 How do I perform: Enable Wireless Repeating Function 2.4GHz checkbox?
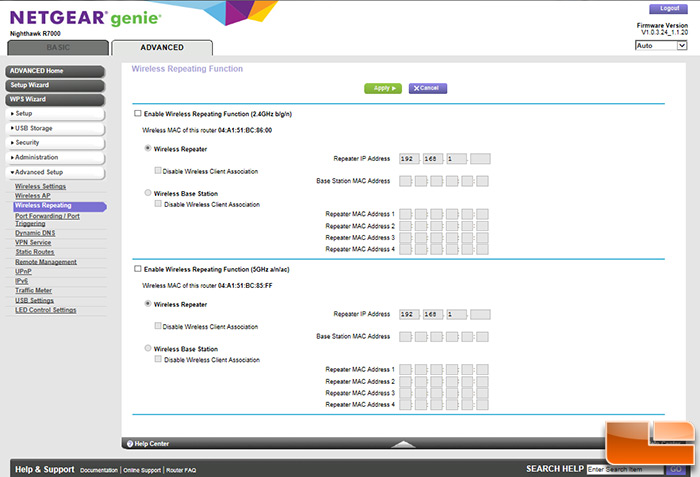click(138, 113)
